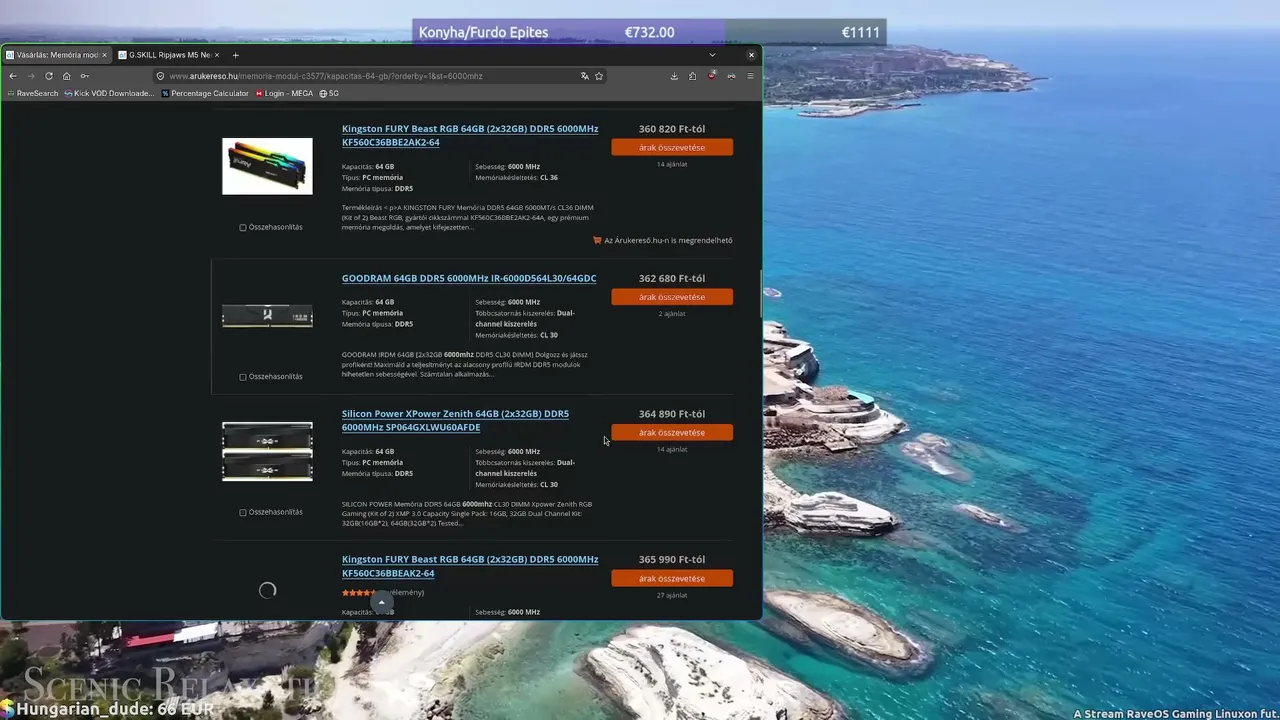Click the '14 ajánlat' text under 360 820 Ft
Image resolution: width=1280 pixels, height=720 pixels.
pos(672,164)
